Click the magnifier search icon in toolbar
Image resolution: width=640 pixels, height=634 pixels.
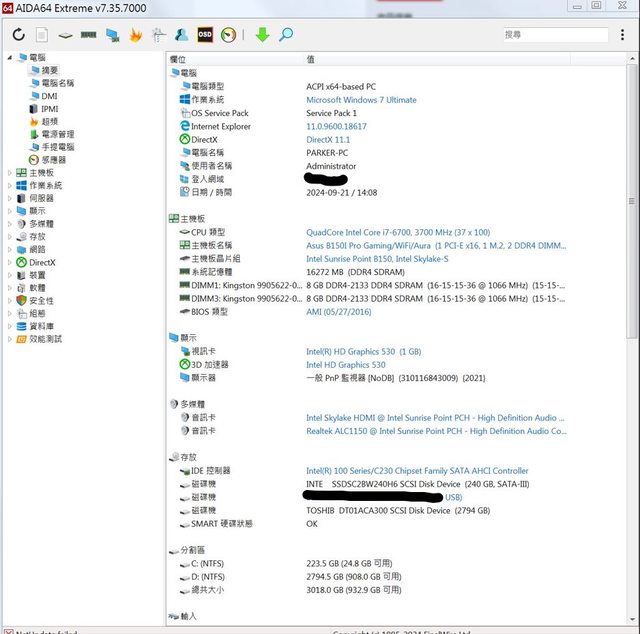tap(286, 35)
